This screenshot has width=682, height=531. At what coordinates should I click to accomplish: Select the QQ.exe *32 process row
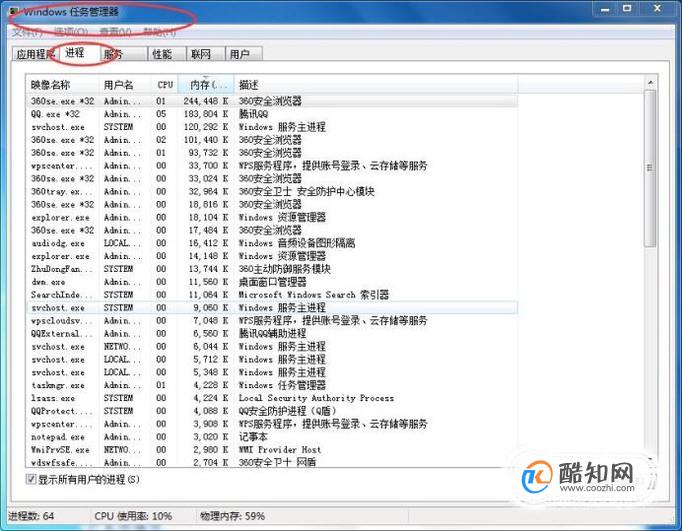pyautogui.click(x=272, y=114)
